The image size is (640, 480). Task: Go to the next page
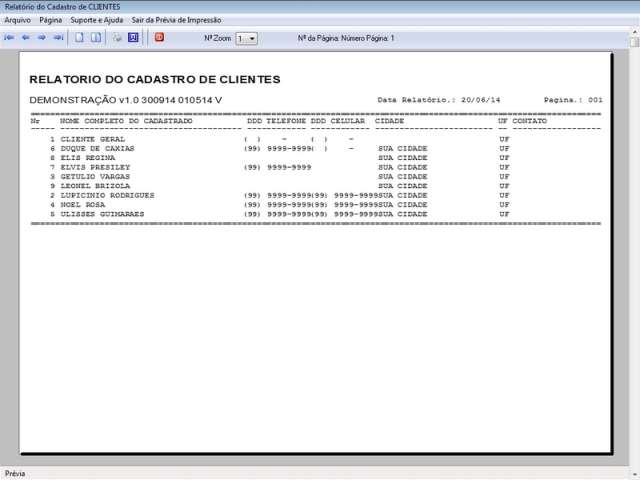click(x=42, y=38)
